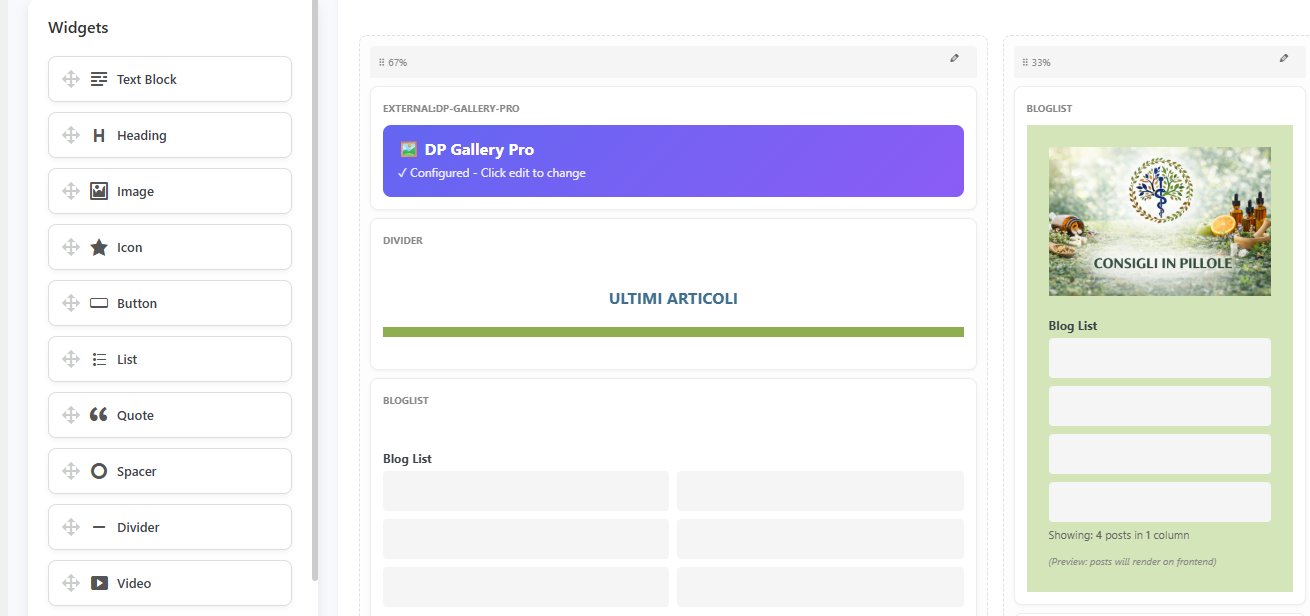Click the Image widget picture icon
The image size is (1310, 616).
click(99, 191)
